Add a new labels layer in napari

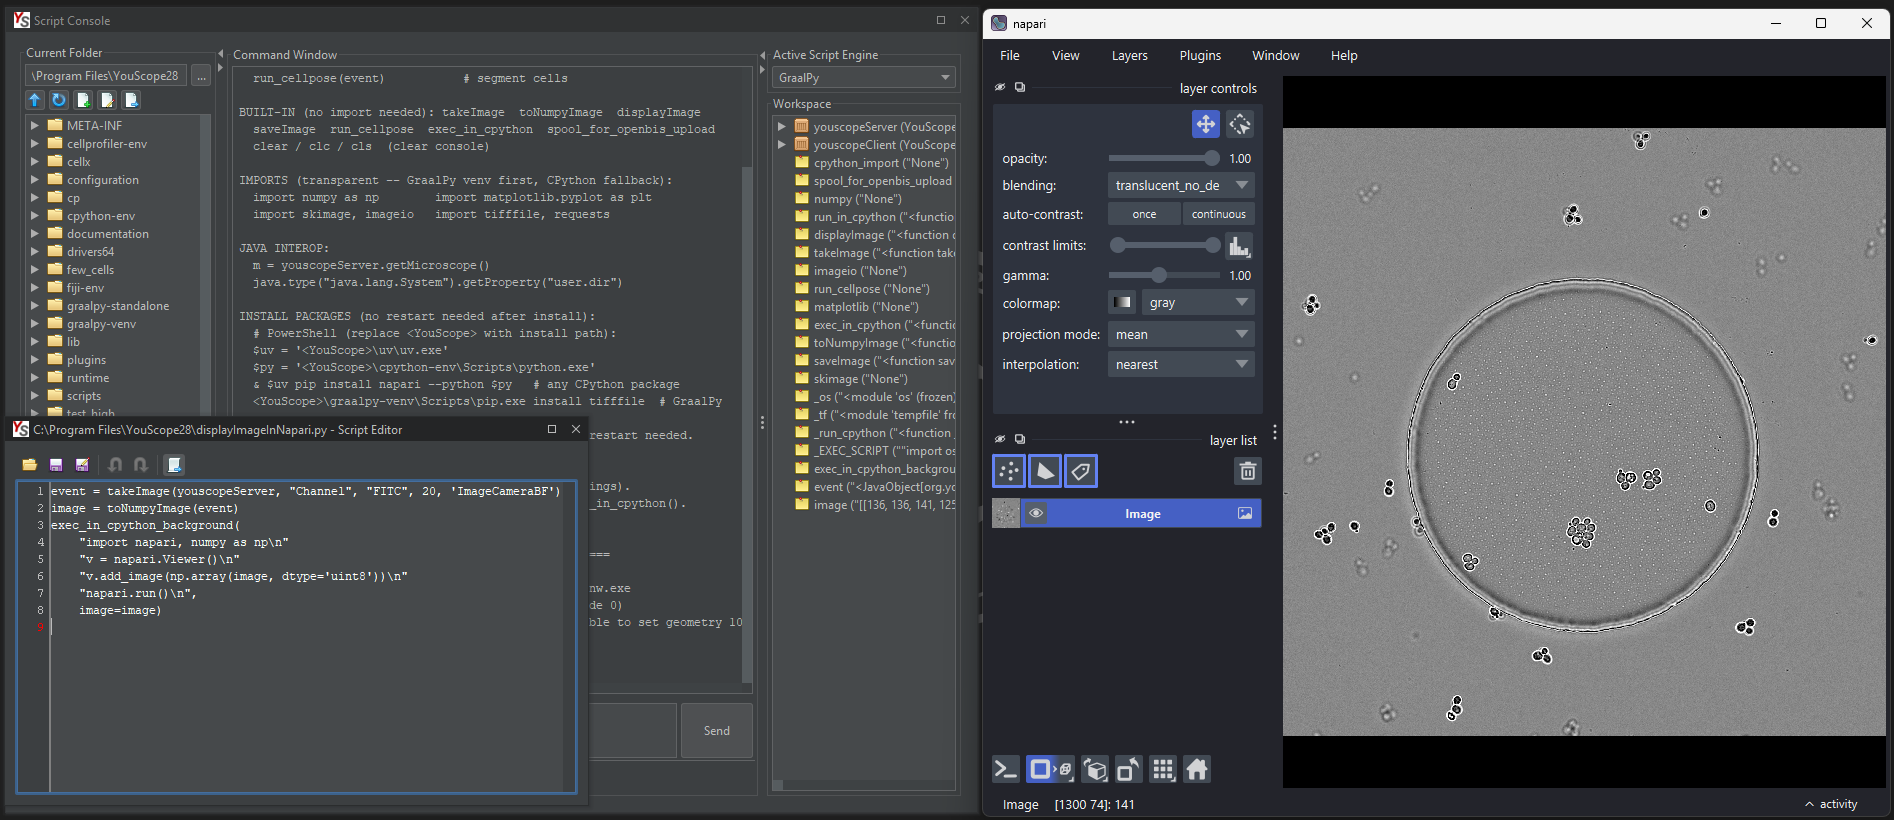click(1081, 471)
